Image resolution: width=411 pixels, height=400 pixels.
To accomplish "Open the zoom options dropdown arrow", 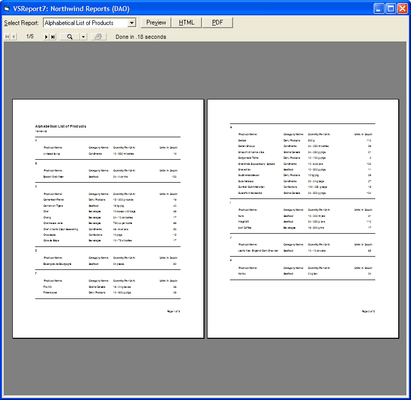I will [83, 37].
